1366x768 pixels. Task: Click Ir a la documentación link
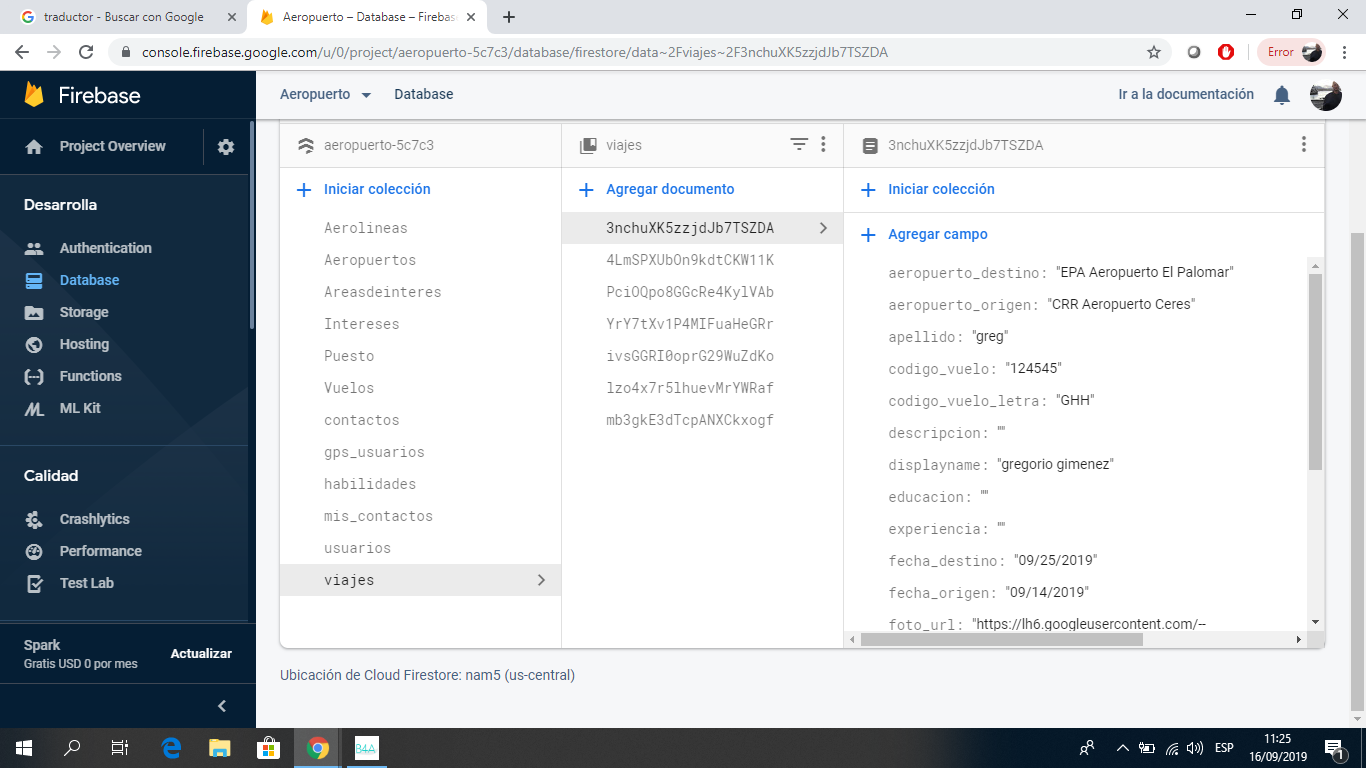click(x=1186, y=94)
